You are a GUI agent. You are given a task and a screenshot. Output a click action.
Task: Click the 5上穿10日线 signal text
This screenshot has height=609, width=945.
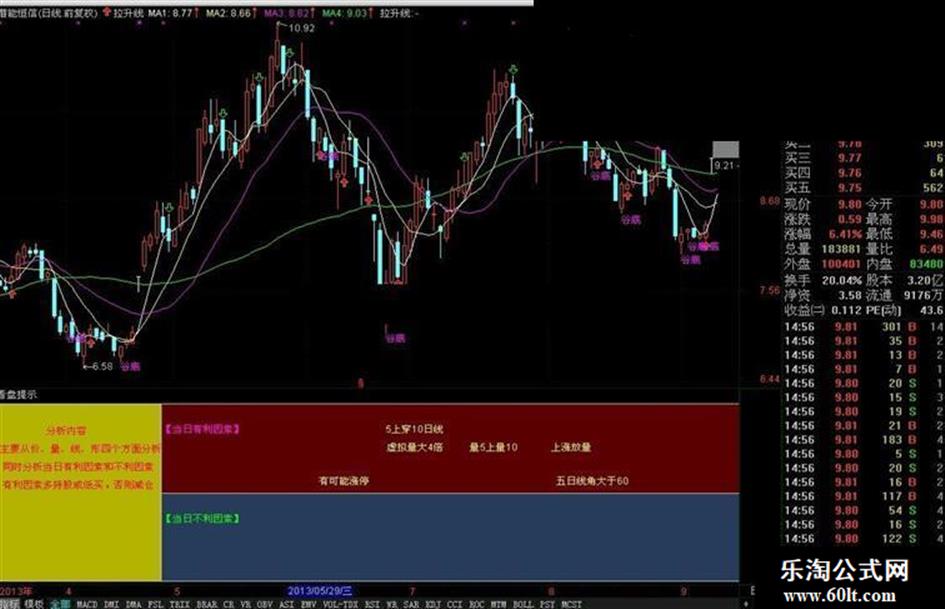point(415,429)
